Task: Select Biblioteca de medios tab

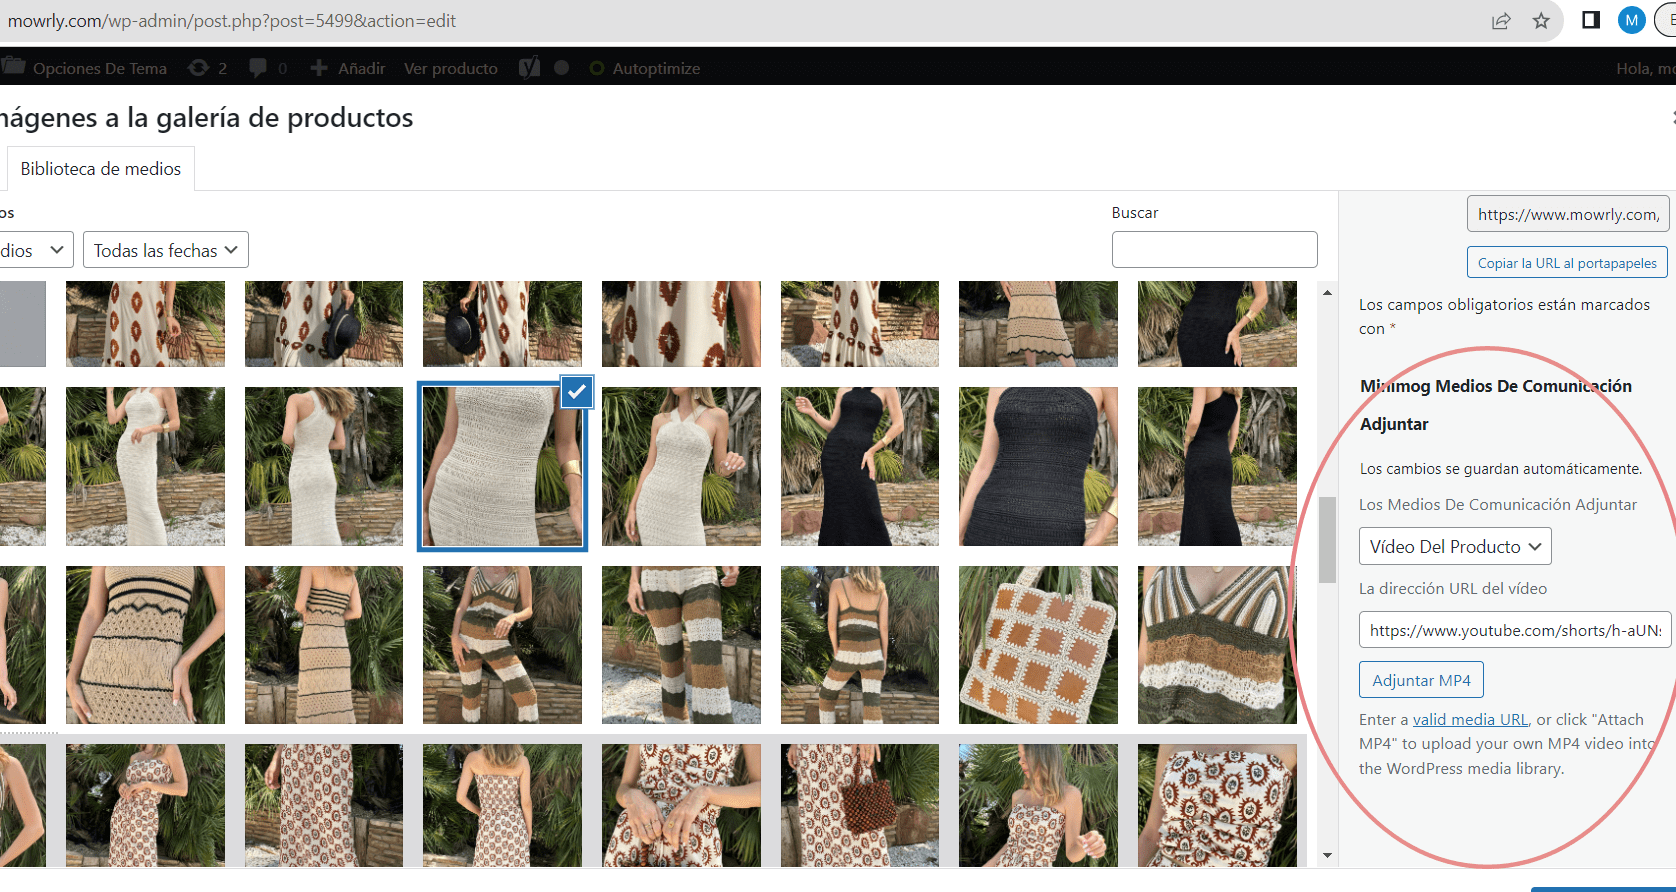Action: point(101,169)
